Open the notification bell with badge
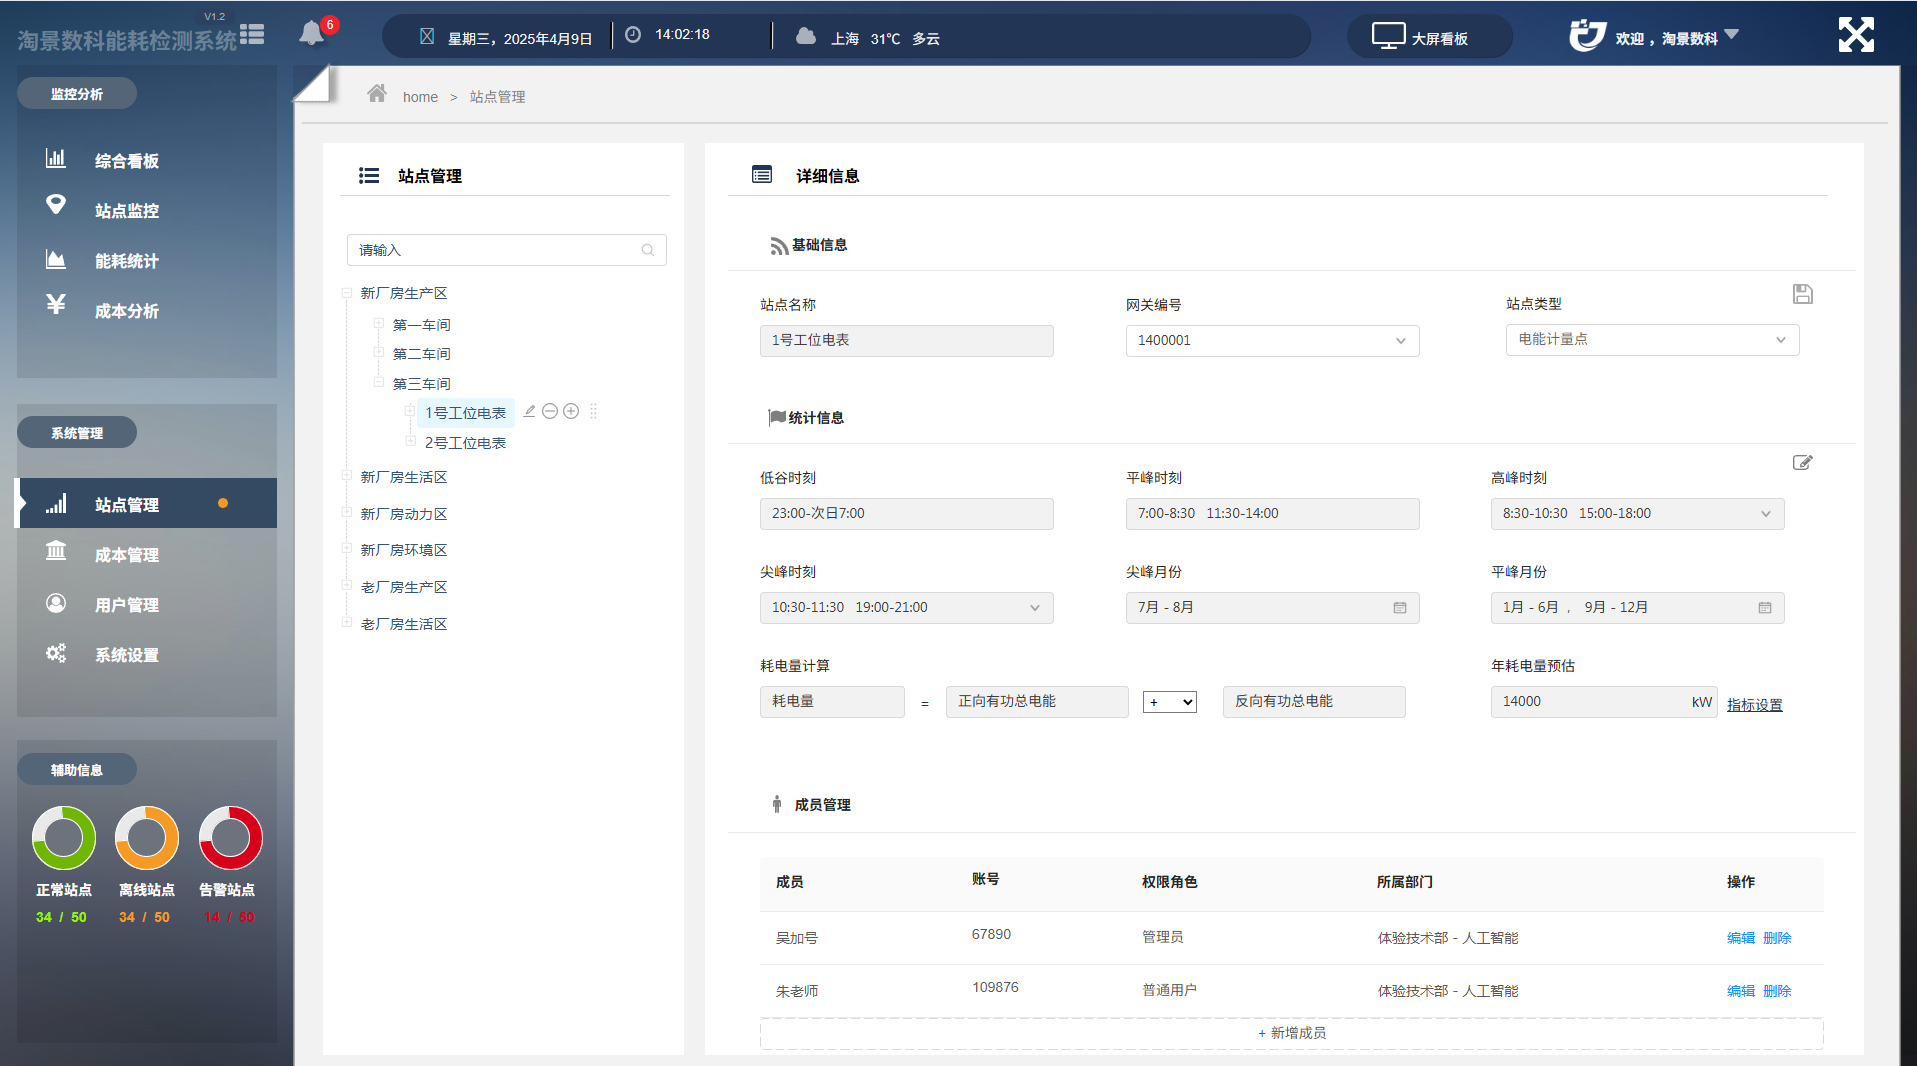Viewport: 1917px width, 1066px height. coord(312,33)
